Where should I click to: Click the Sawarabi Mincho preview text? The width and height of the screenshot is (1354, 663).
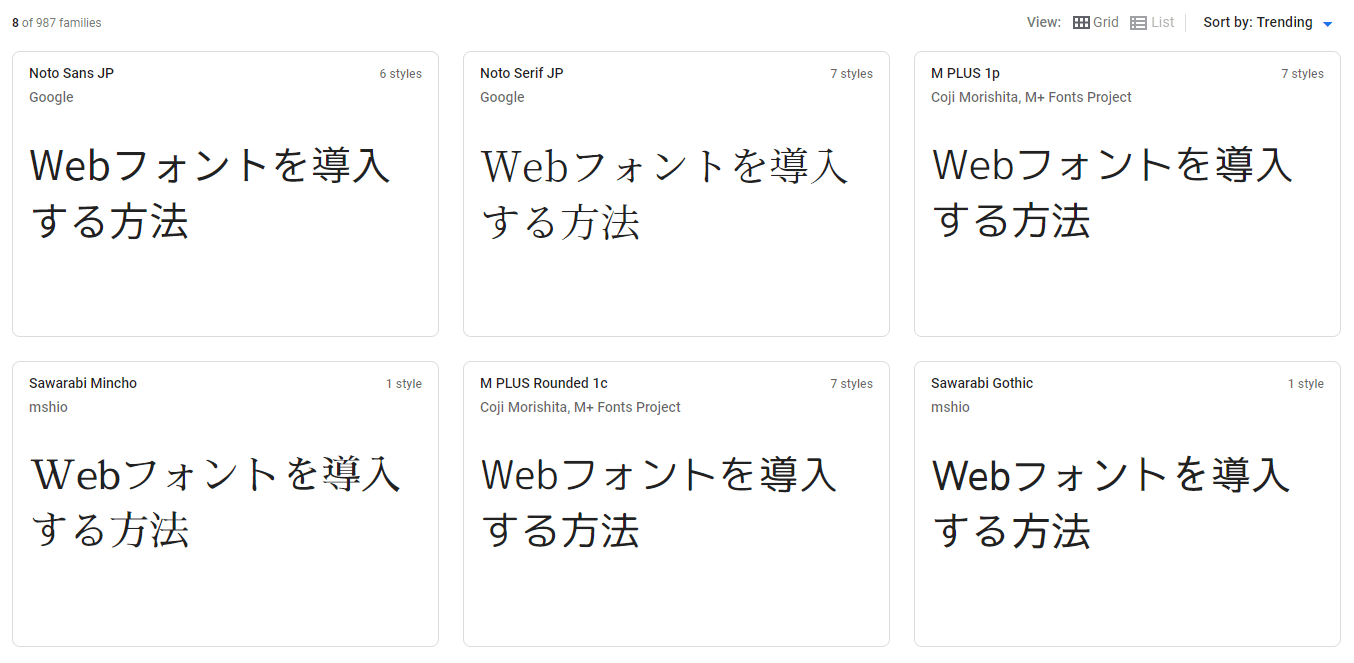216,502
